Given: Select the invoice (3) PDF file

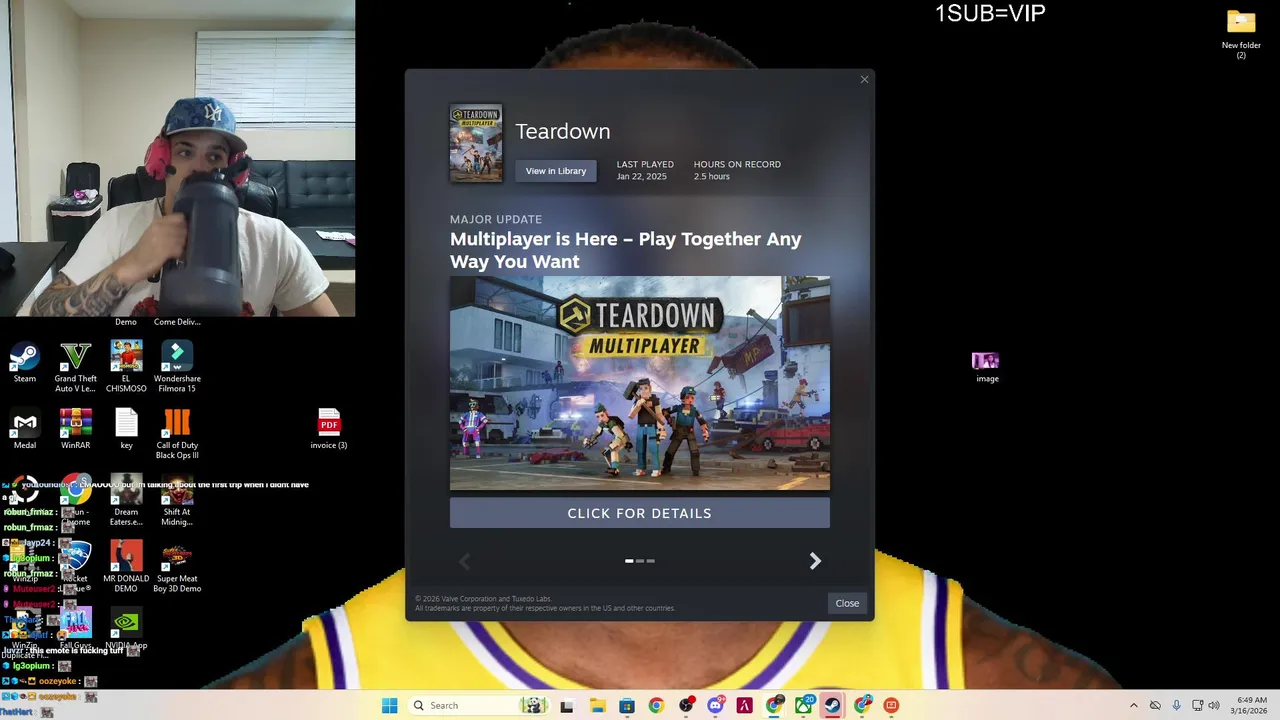Looking at the screenshot, I should tap(329, 429).
